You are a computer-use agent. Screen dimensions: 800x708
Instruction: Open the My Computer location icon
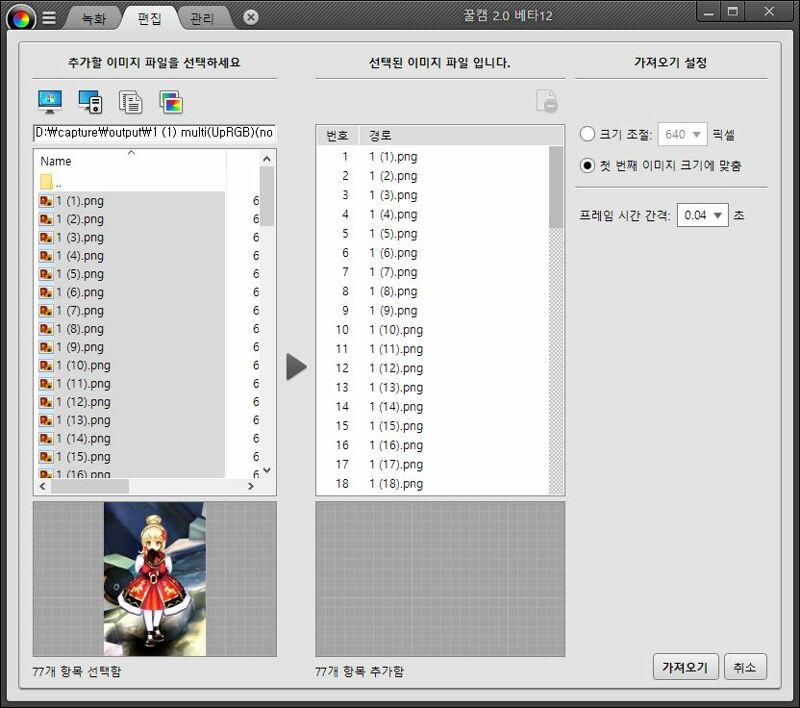click(90, 102)
